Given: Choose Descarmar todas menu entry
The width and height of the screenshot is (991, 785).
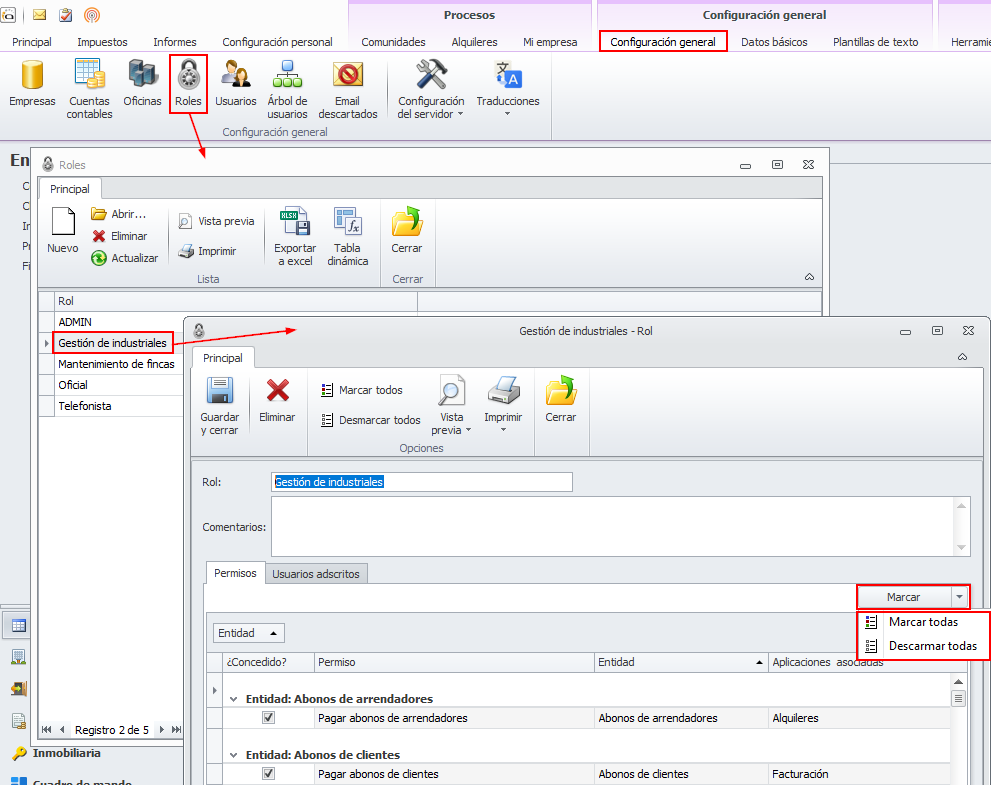Looking at the screenshot, I should pos(923,646).
